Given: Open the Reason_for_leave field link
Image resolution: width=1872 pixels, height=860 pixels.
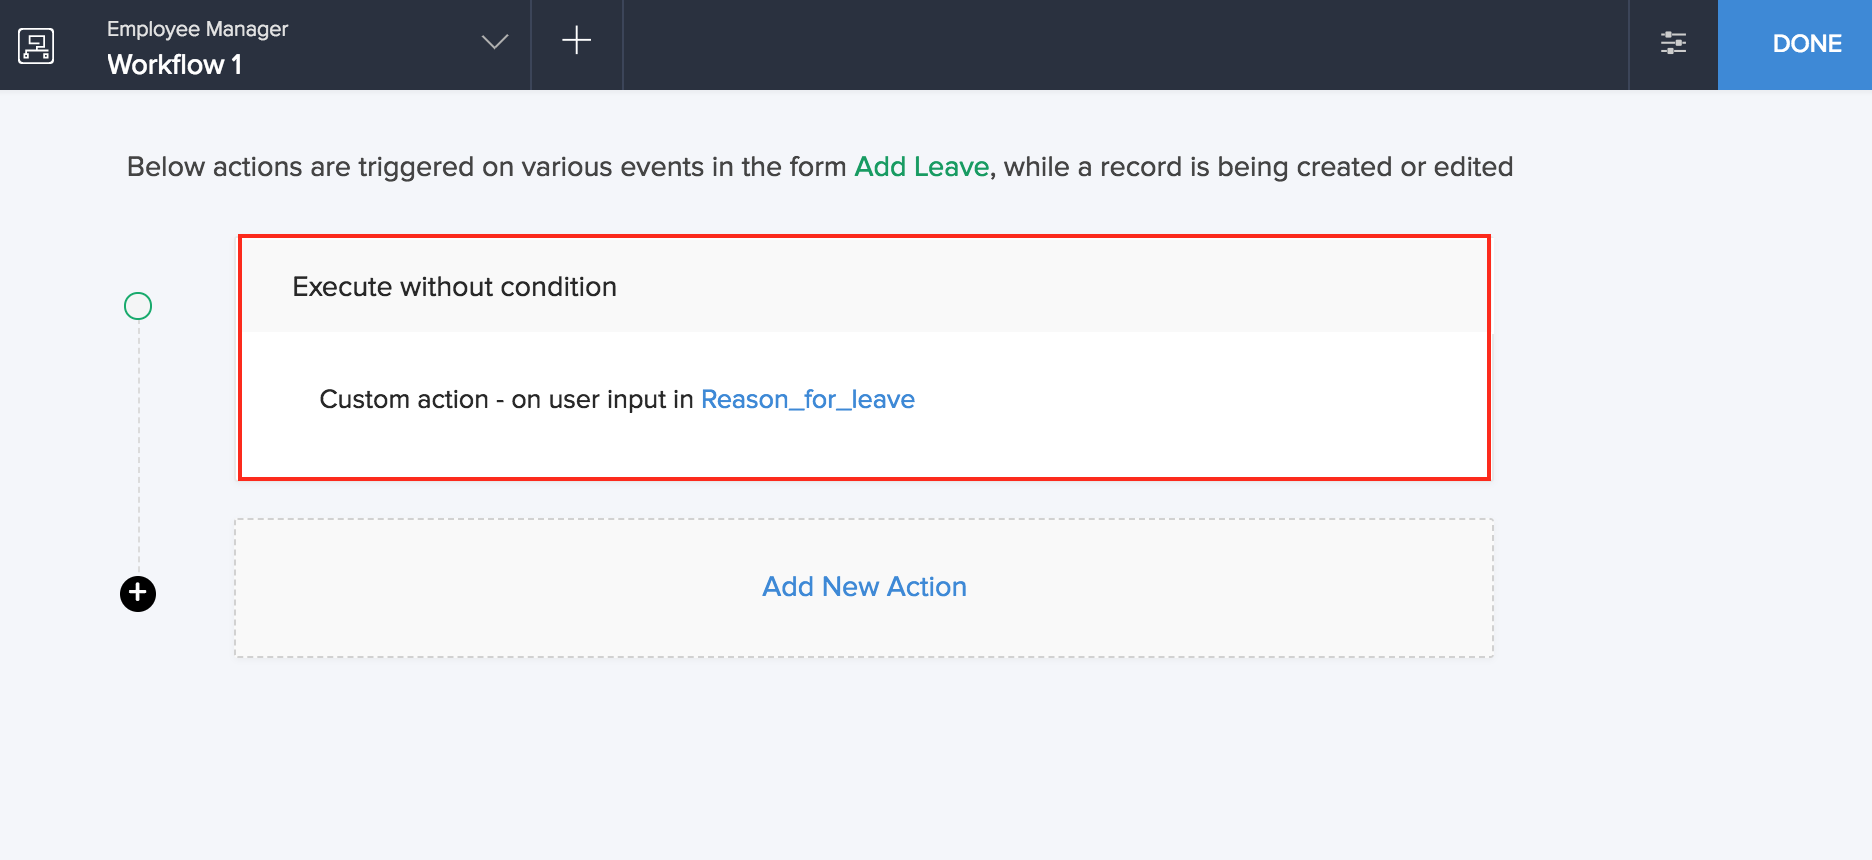Looking at the screenshot, I should tap(807, 400).
